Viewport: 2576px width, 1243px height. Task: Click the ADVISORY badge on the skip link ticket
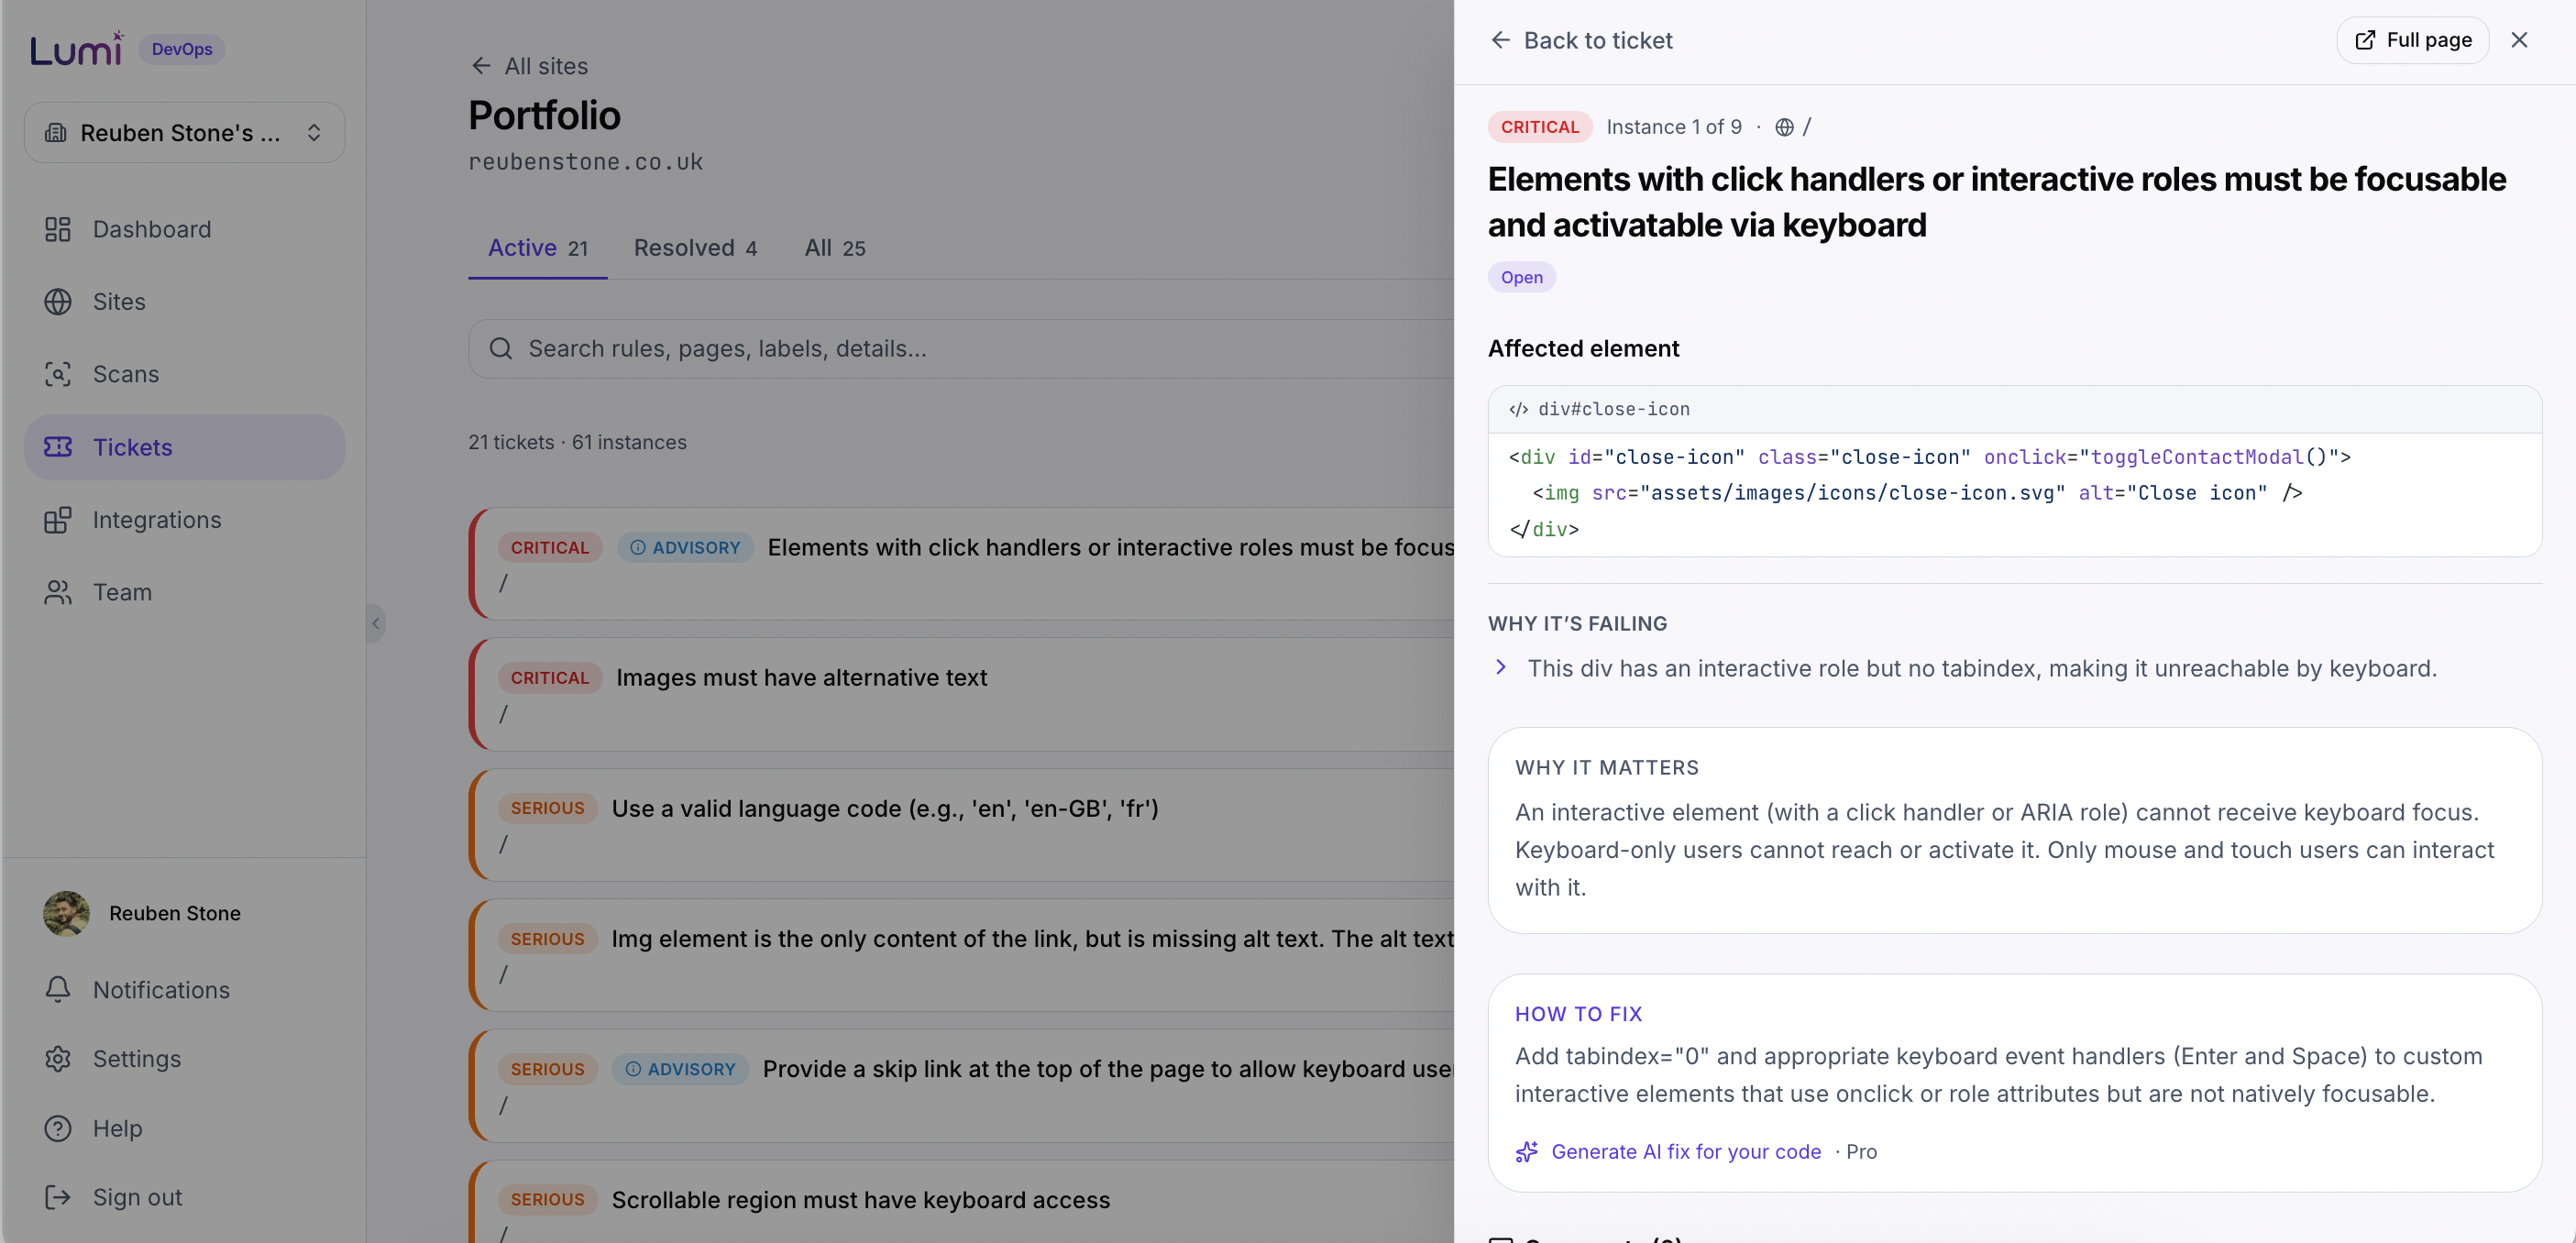(x=680, y=1069)
